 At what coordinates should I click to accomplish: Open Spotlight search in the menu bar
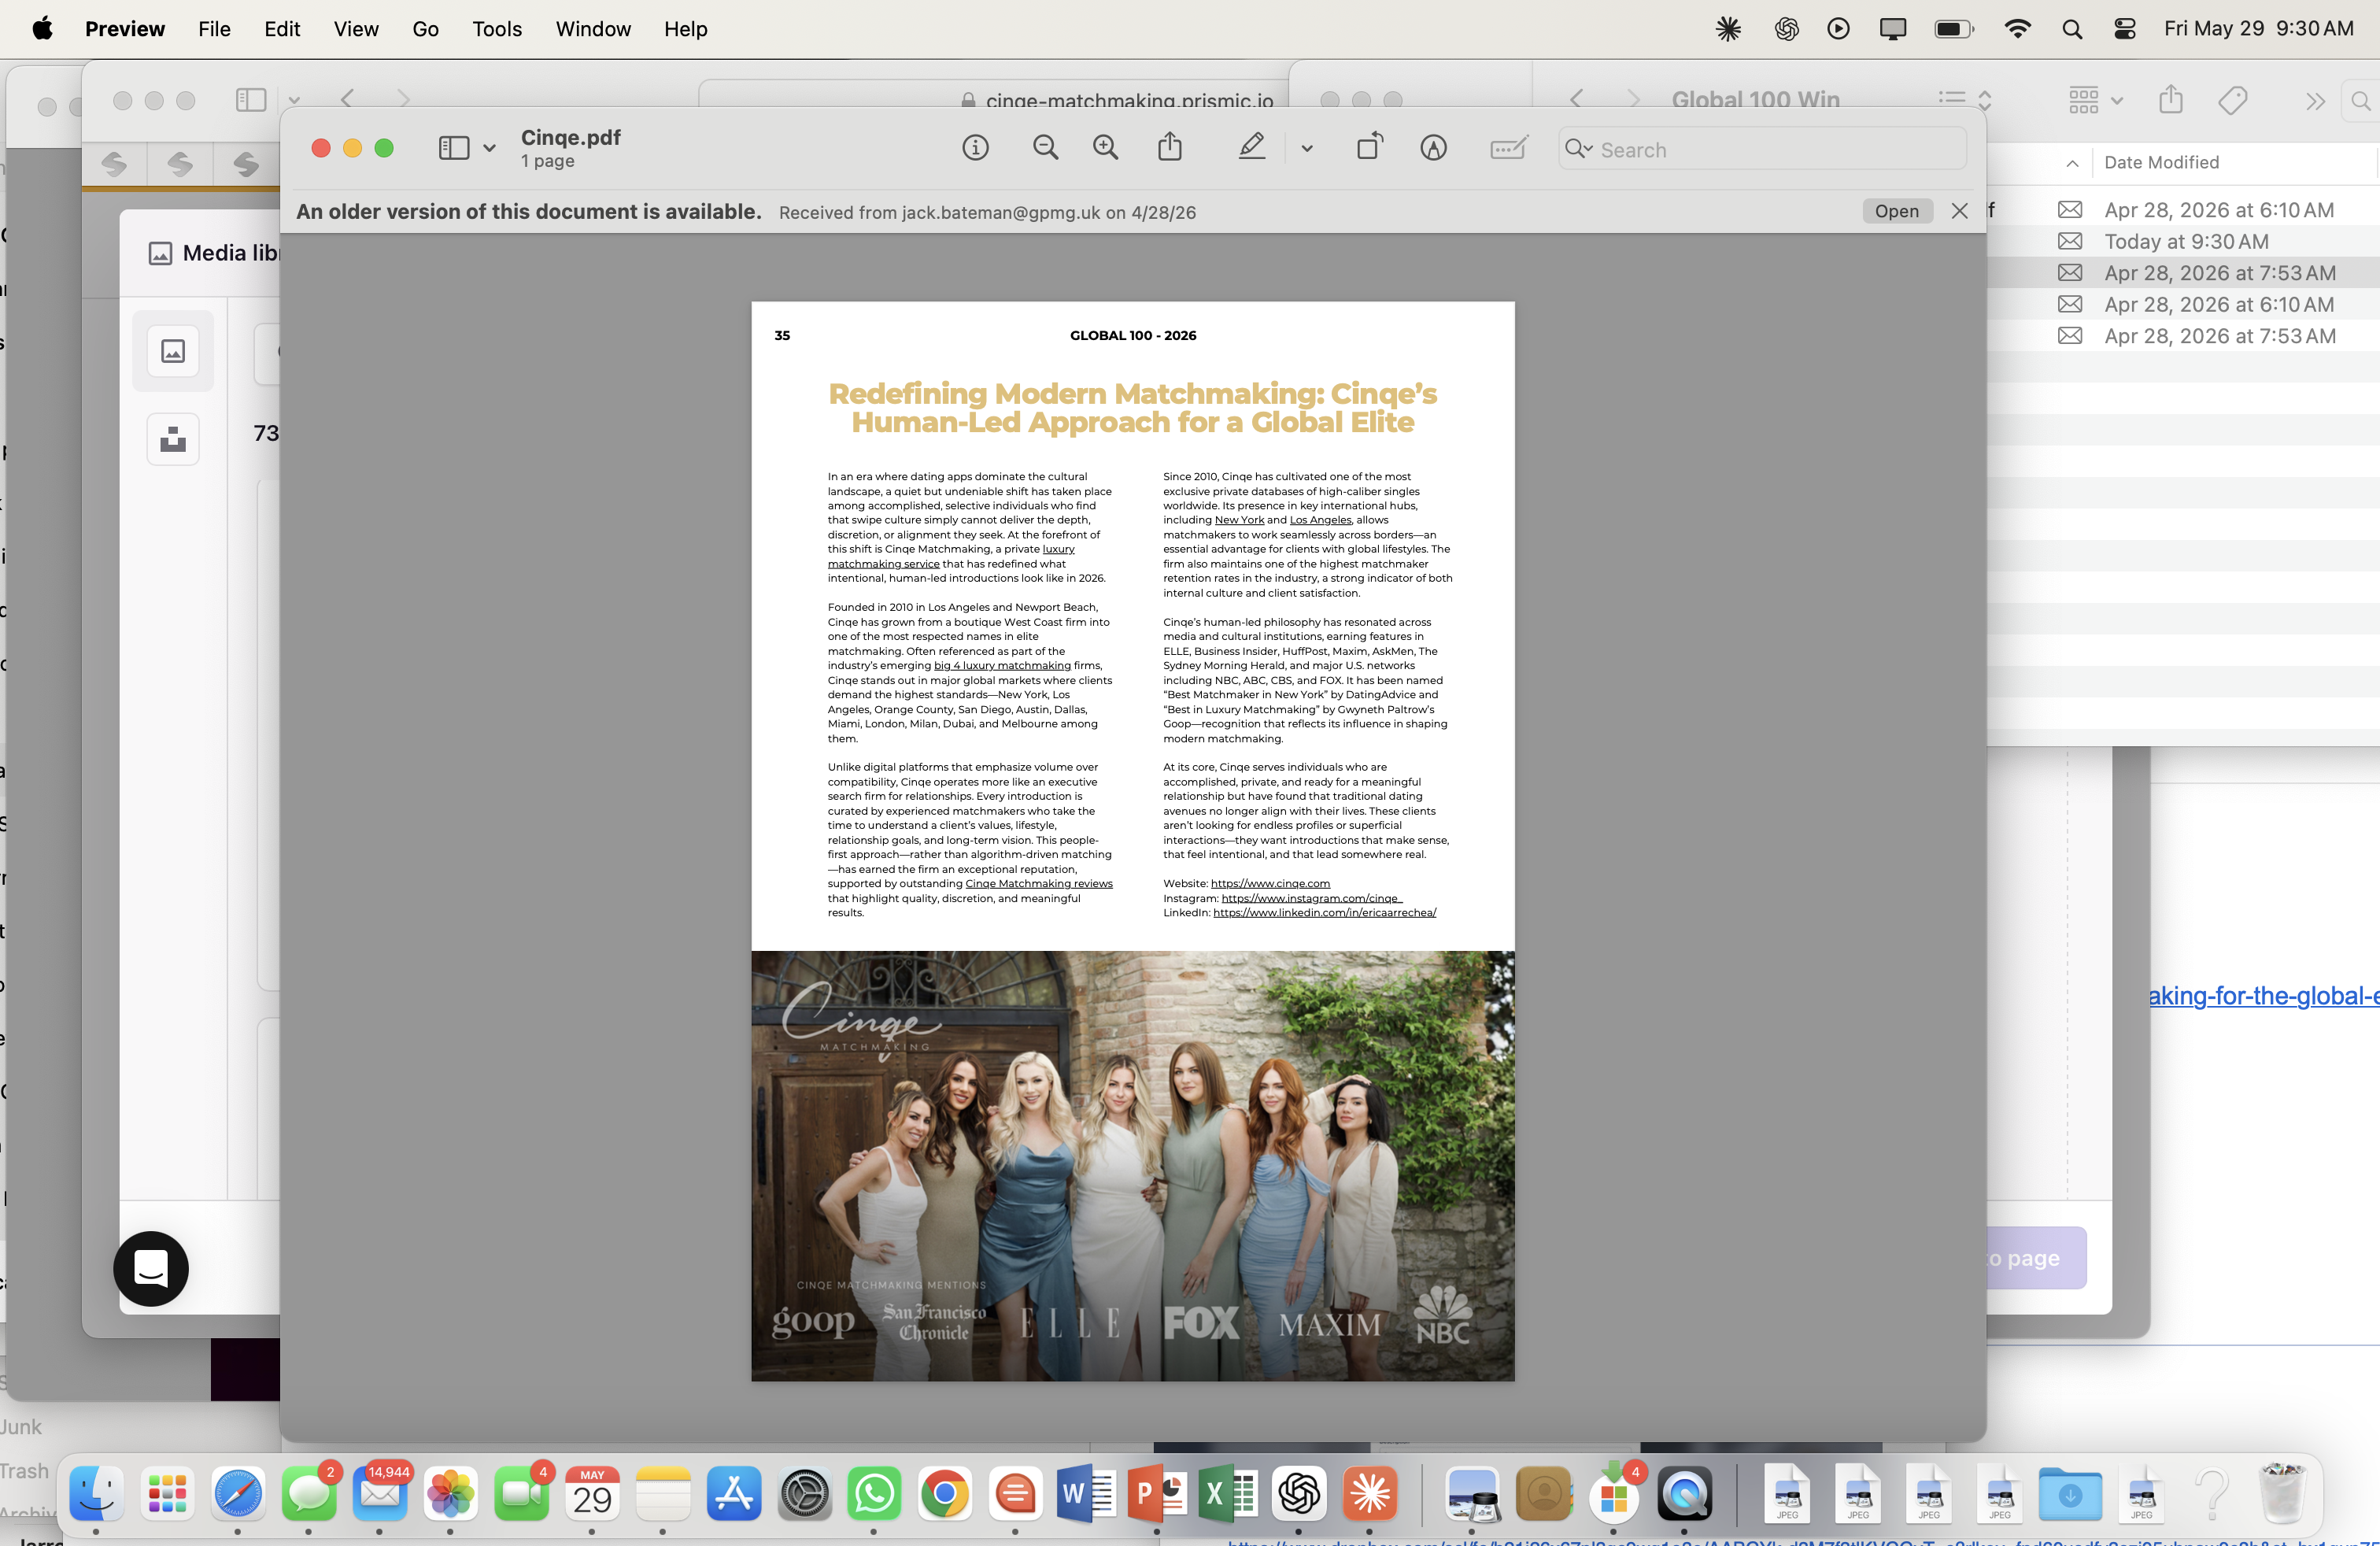tap(2072, 29)
